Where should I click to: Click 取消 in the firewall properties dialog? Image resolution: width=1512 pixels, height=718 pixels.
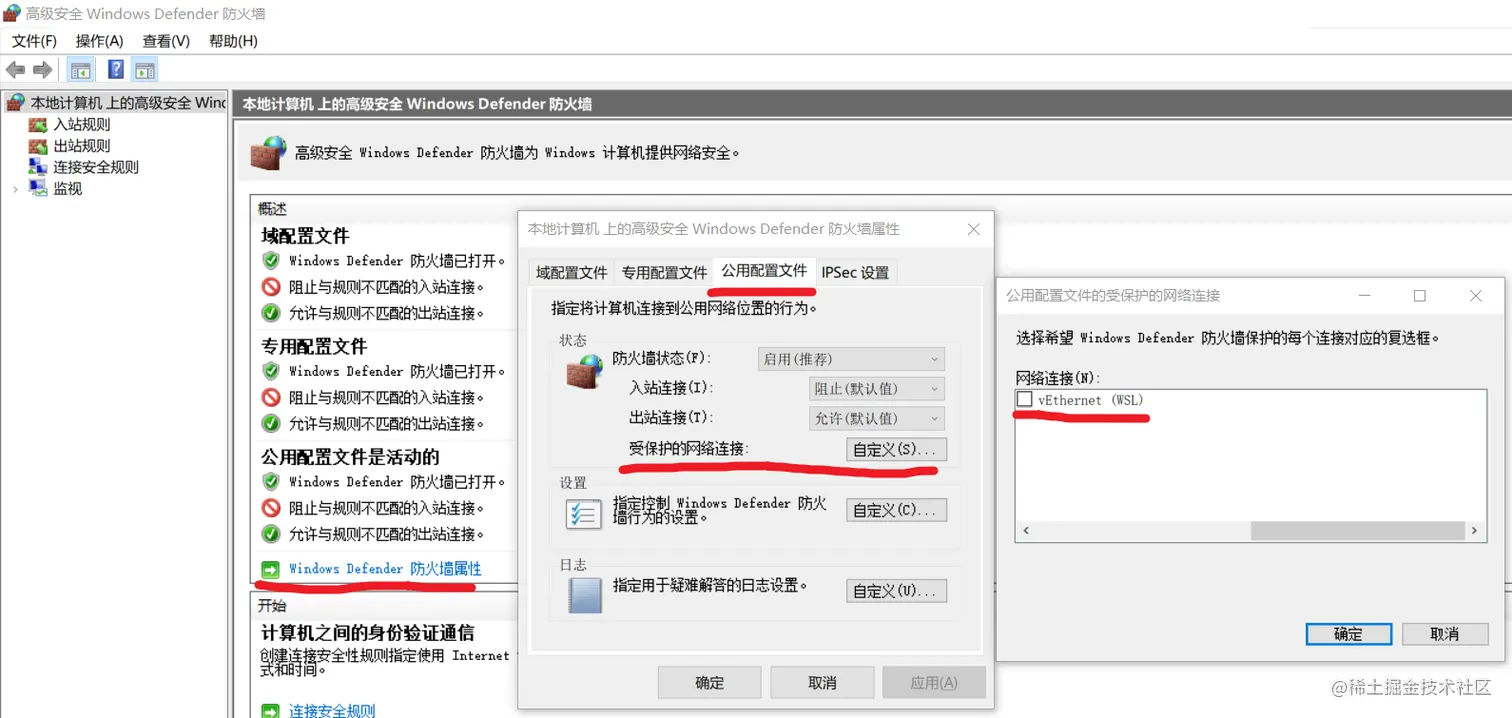[822, 683]
